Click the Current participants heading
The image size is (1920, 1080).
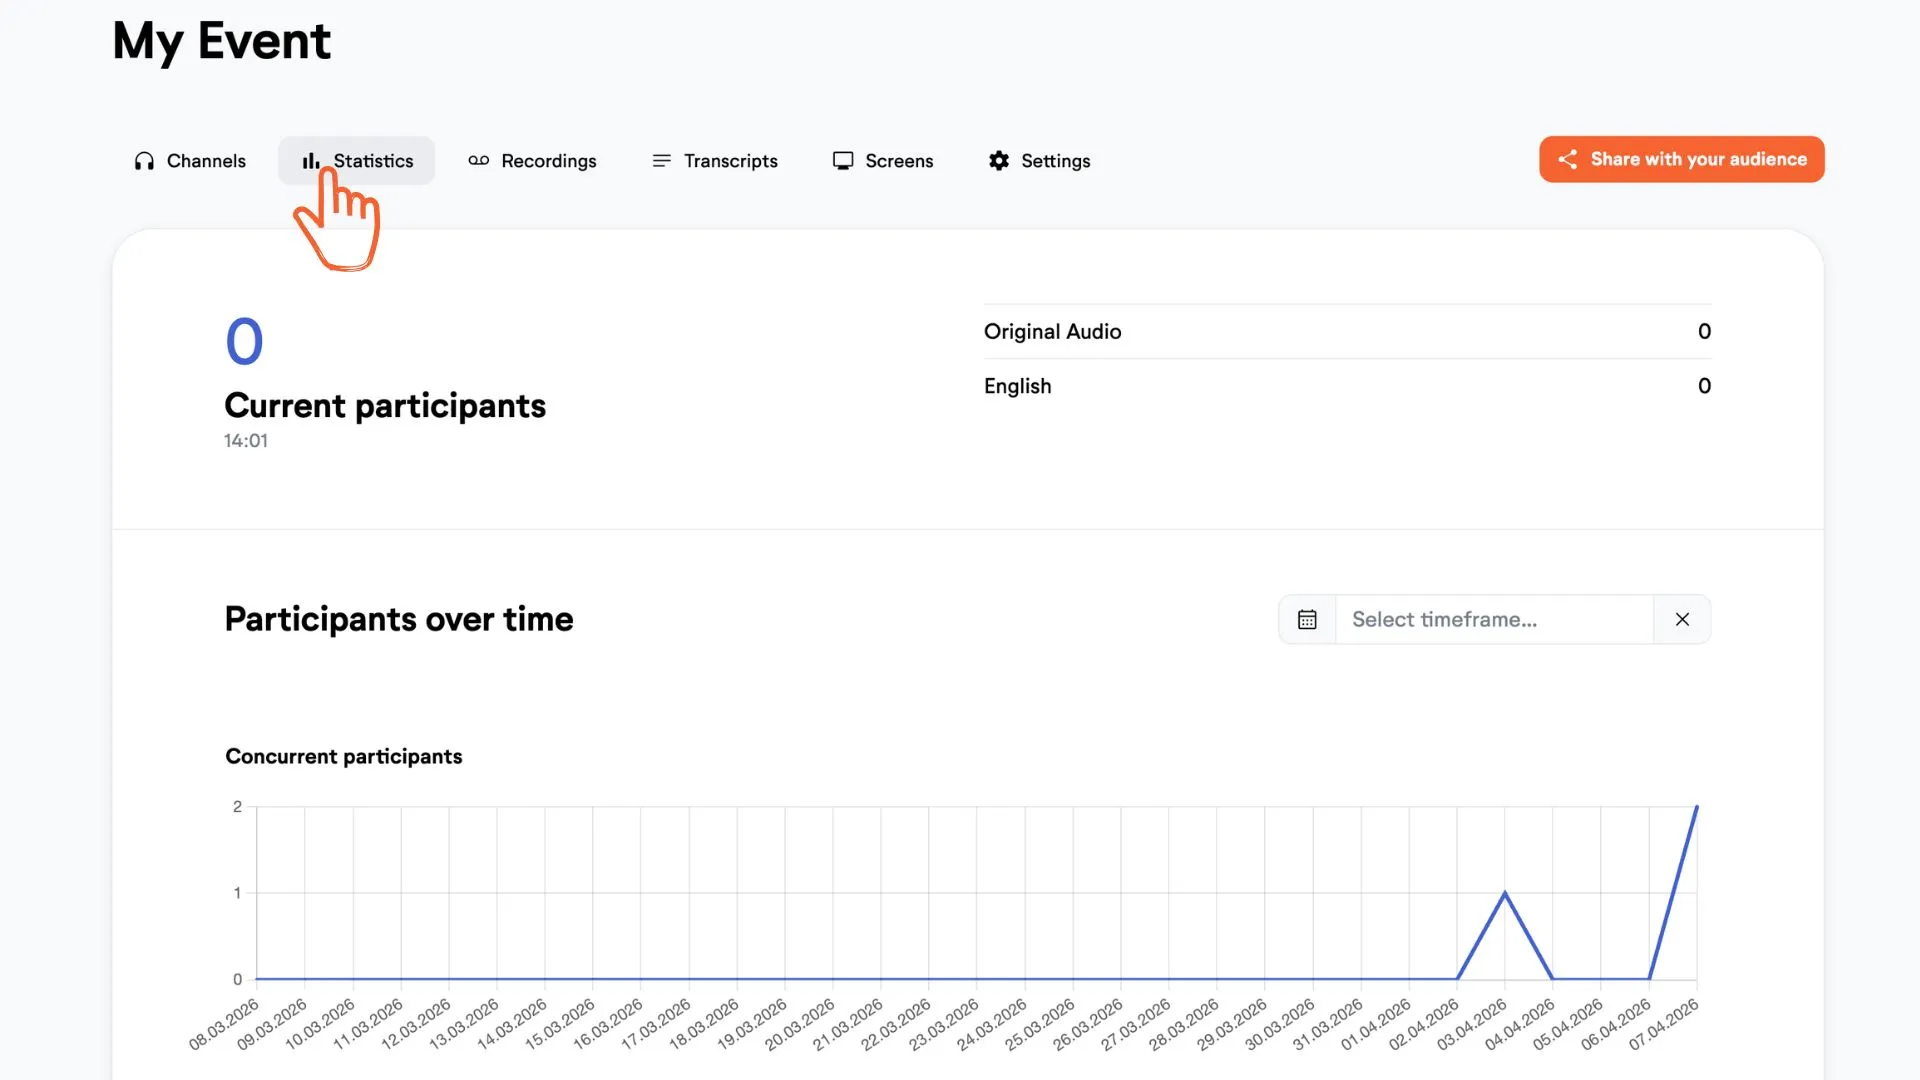[x=385, y=406]
